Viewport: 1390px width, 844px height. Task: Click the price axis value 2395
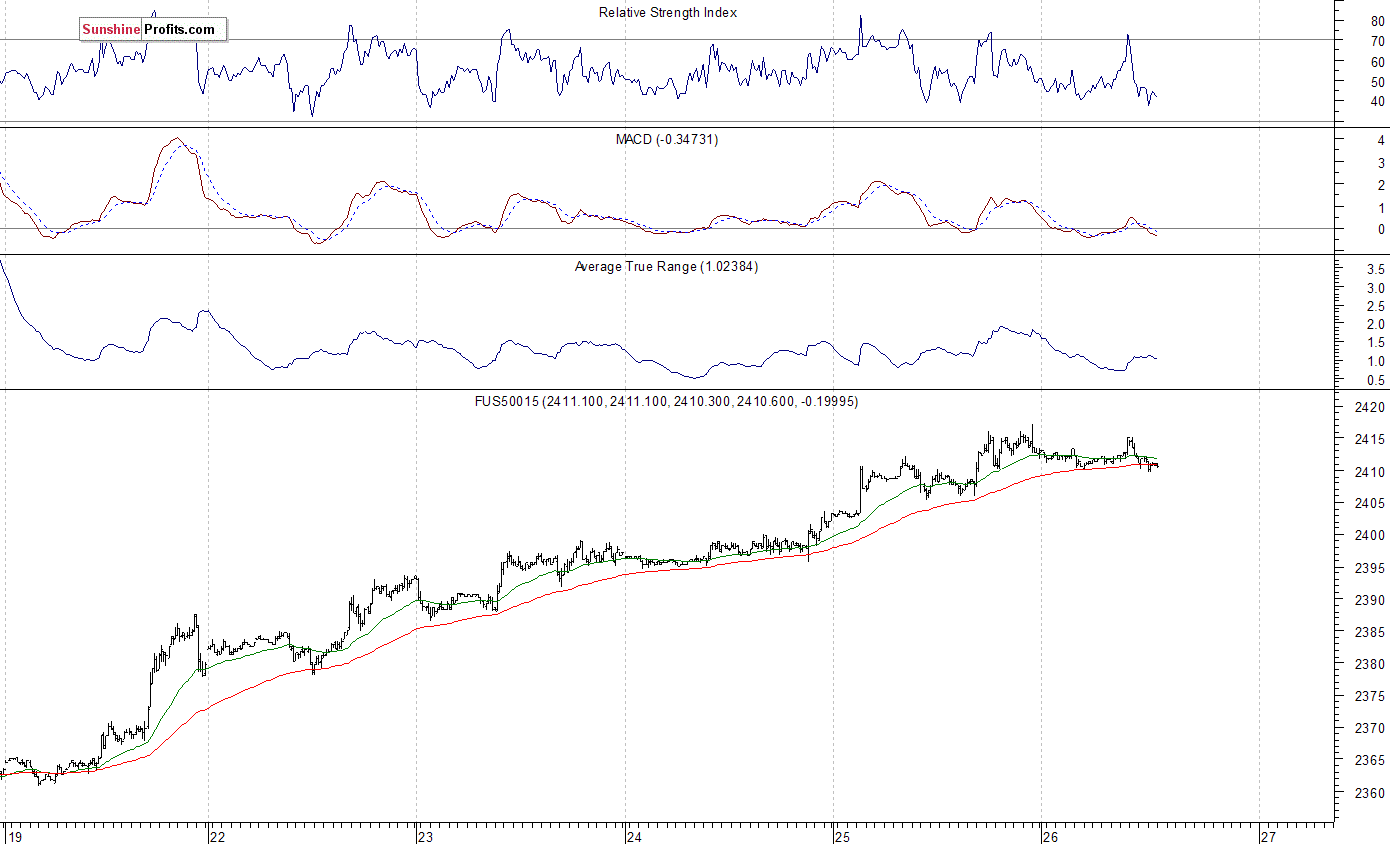(x=1371, y=568)
